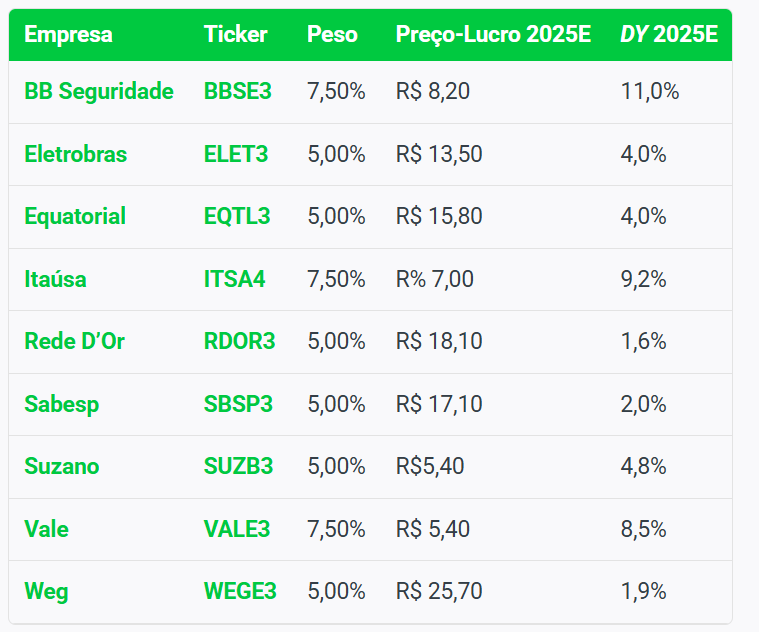Open the Rede D'Or company link
This screenshot has width=759, height=632.
pyautogui.click(x=75, y=341)
